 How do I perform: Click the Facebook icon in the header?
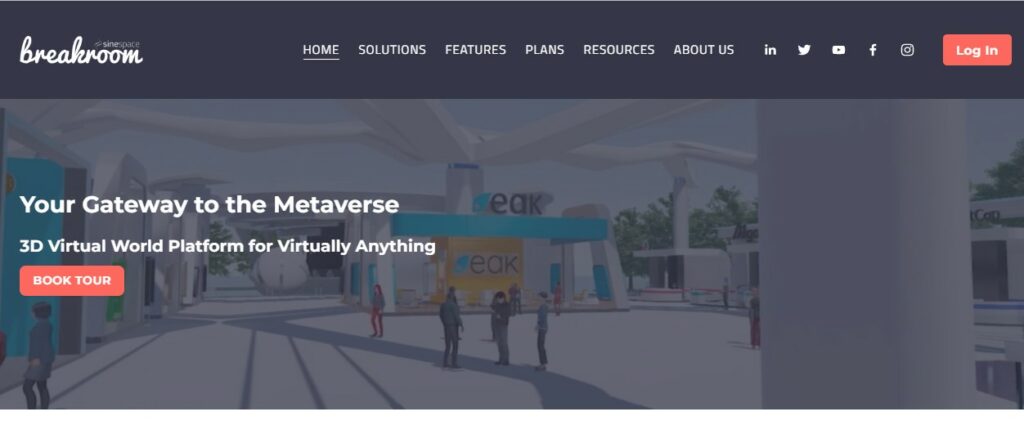tap(872, 50)
